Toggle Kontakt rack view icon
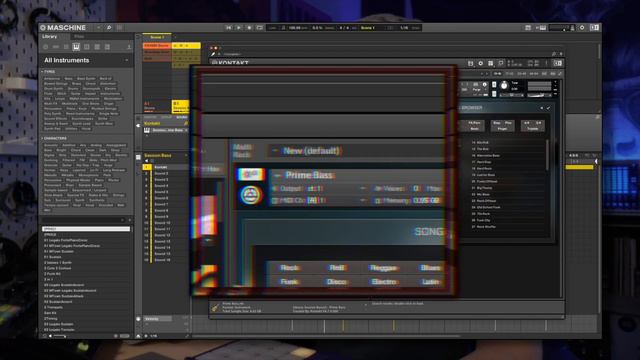The width and height of the screenshot is (640, 360). click(x=491, y=63)
